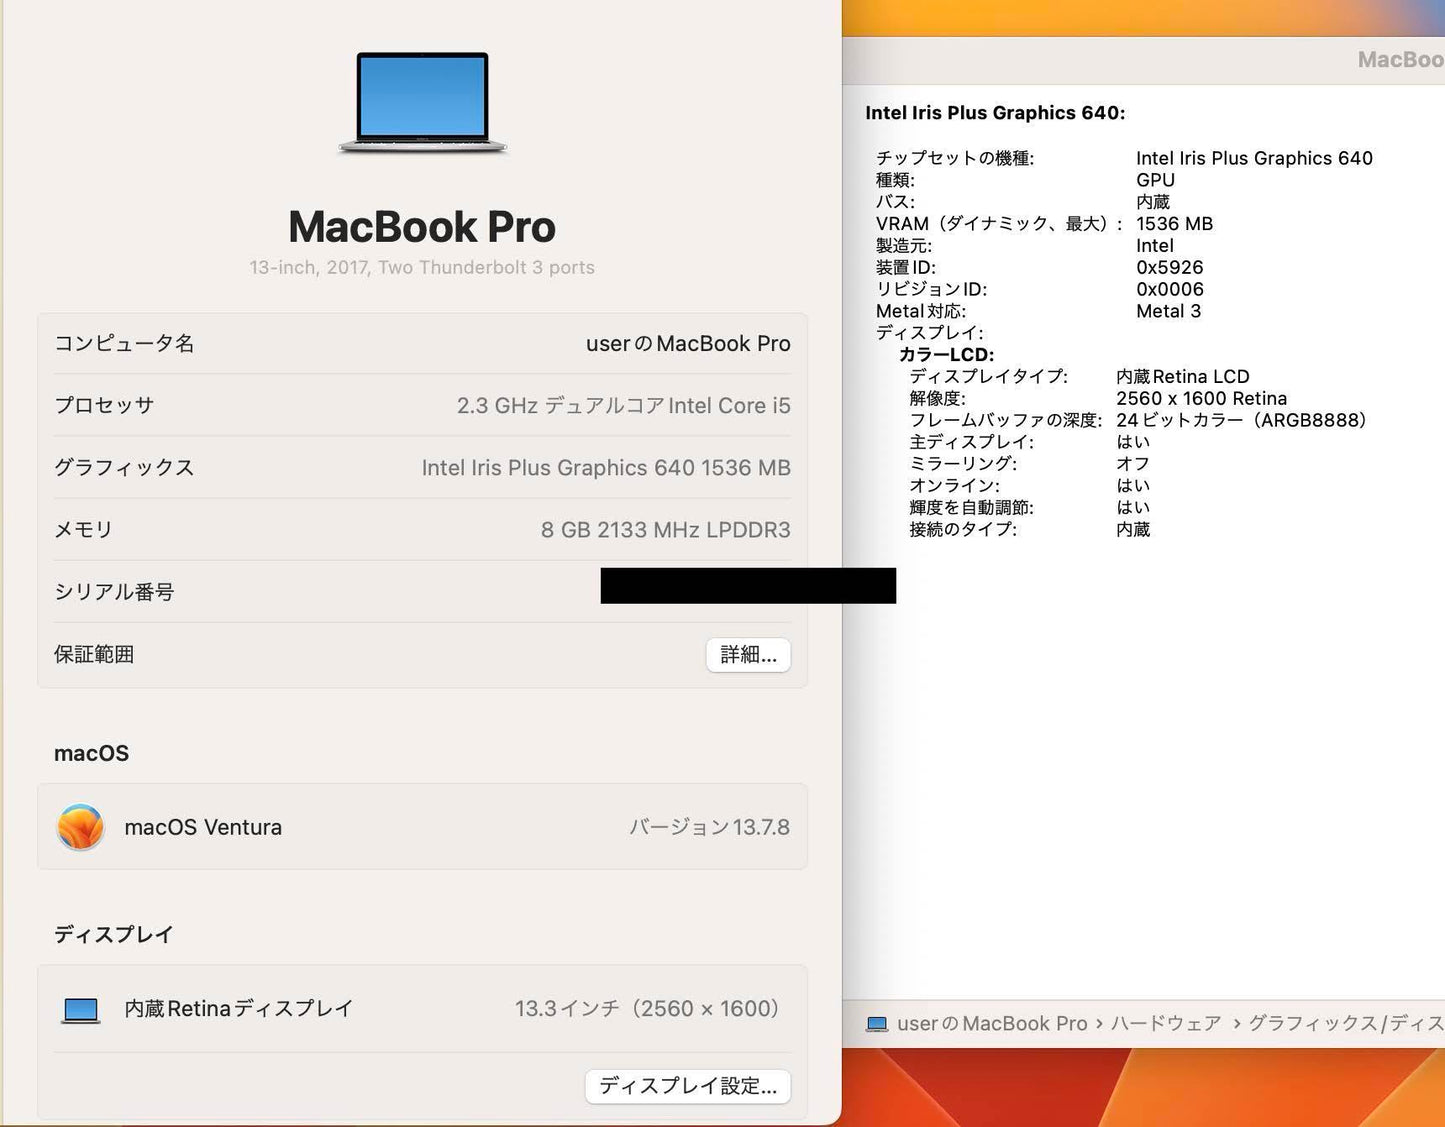Click the シリアル番号 label

pos(114,592)
